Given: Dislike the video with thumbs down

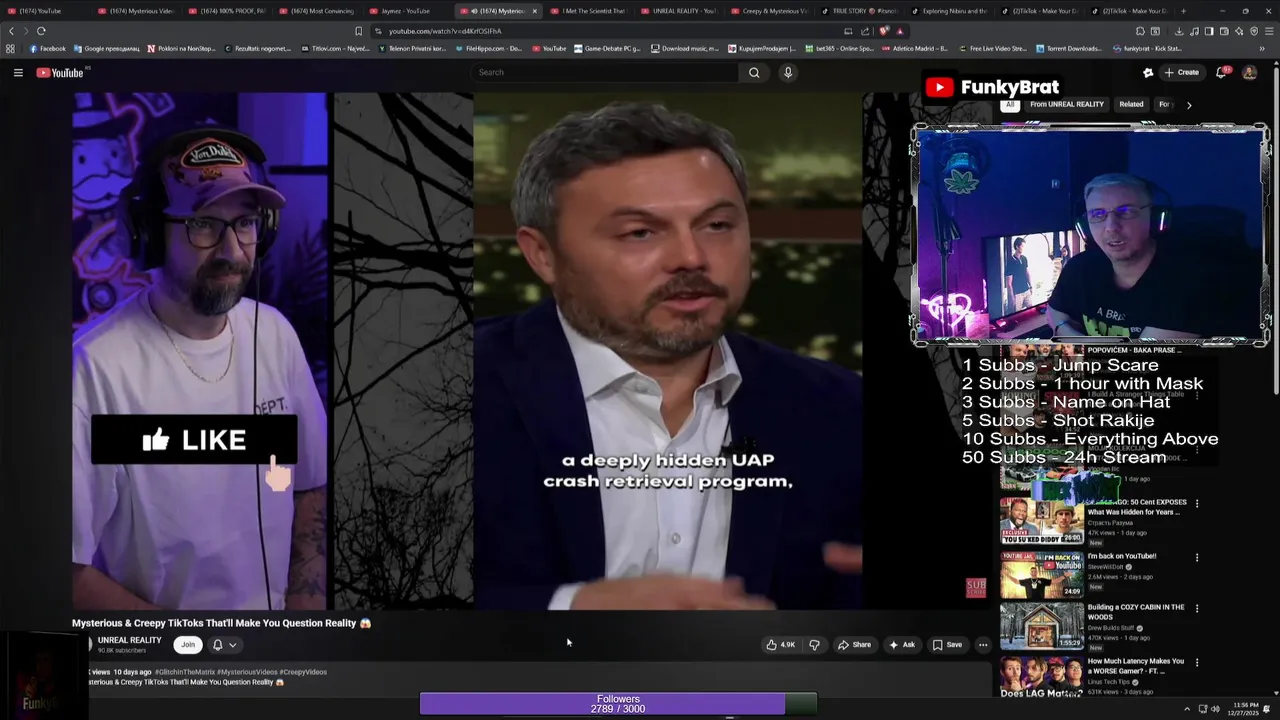Looking at the screenshot, I should click(x=814, y=645).
